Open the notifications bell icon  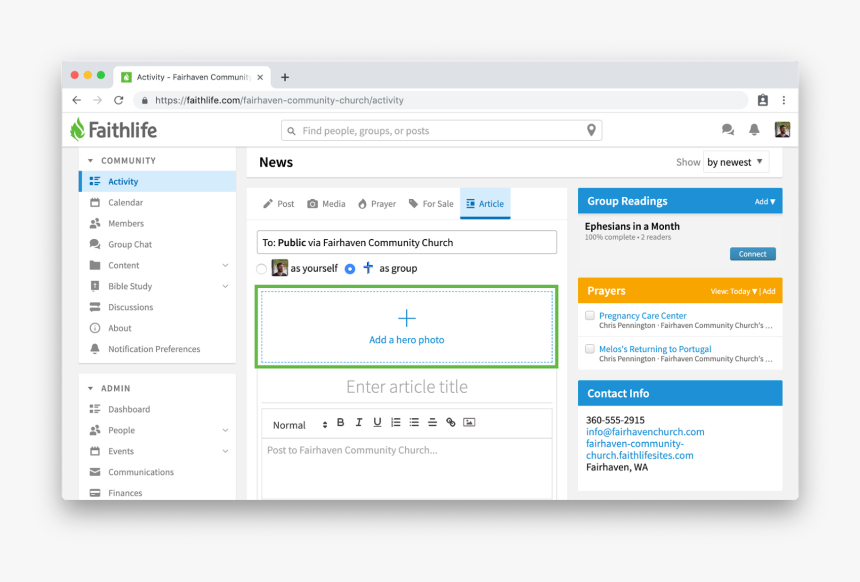point(754,130)
